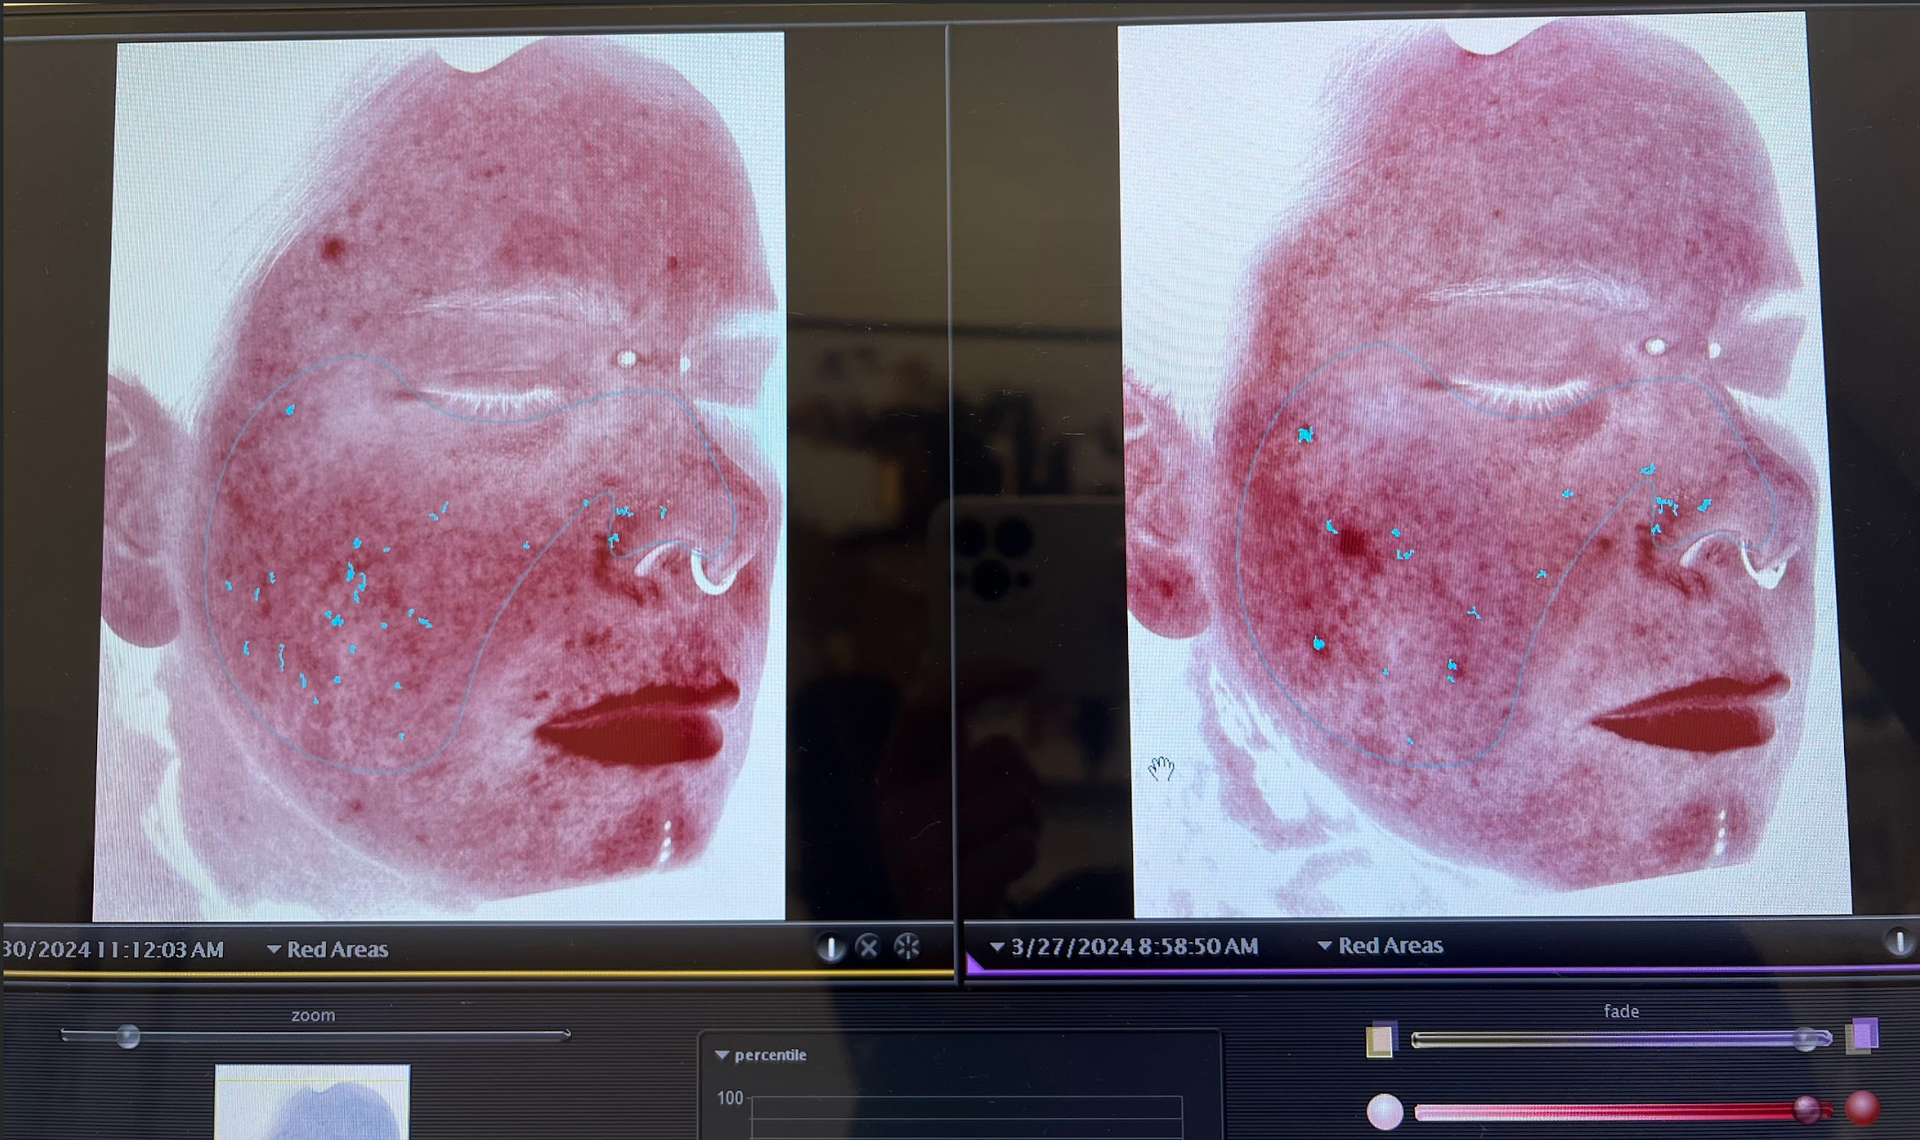Click the right facial Red Areas image
The width and height of the screenshot is (1920, 1140).
click(1483, 465)
